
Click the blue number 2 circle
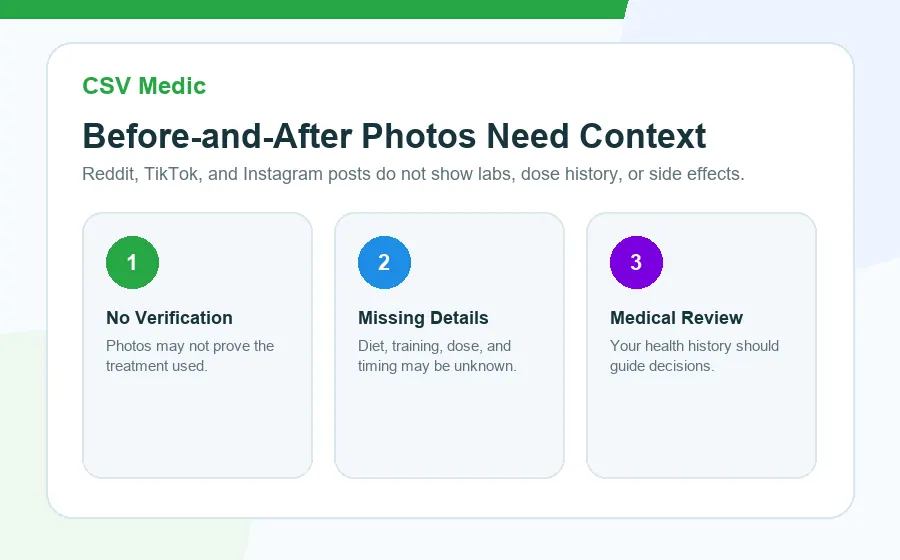click(385, 262)
